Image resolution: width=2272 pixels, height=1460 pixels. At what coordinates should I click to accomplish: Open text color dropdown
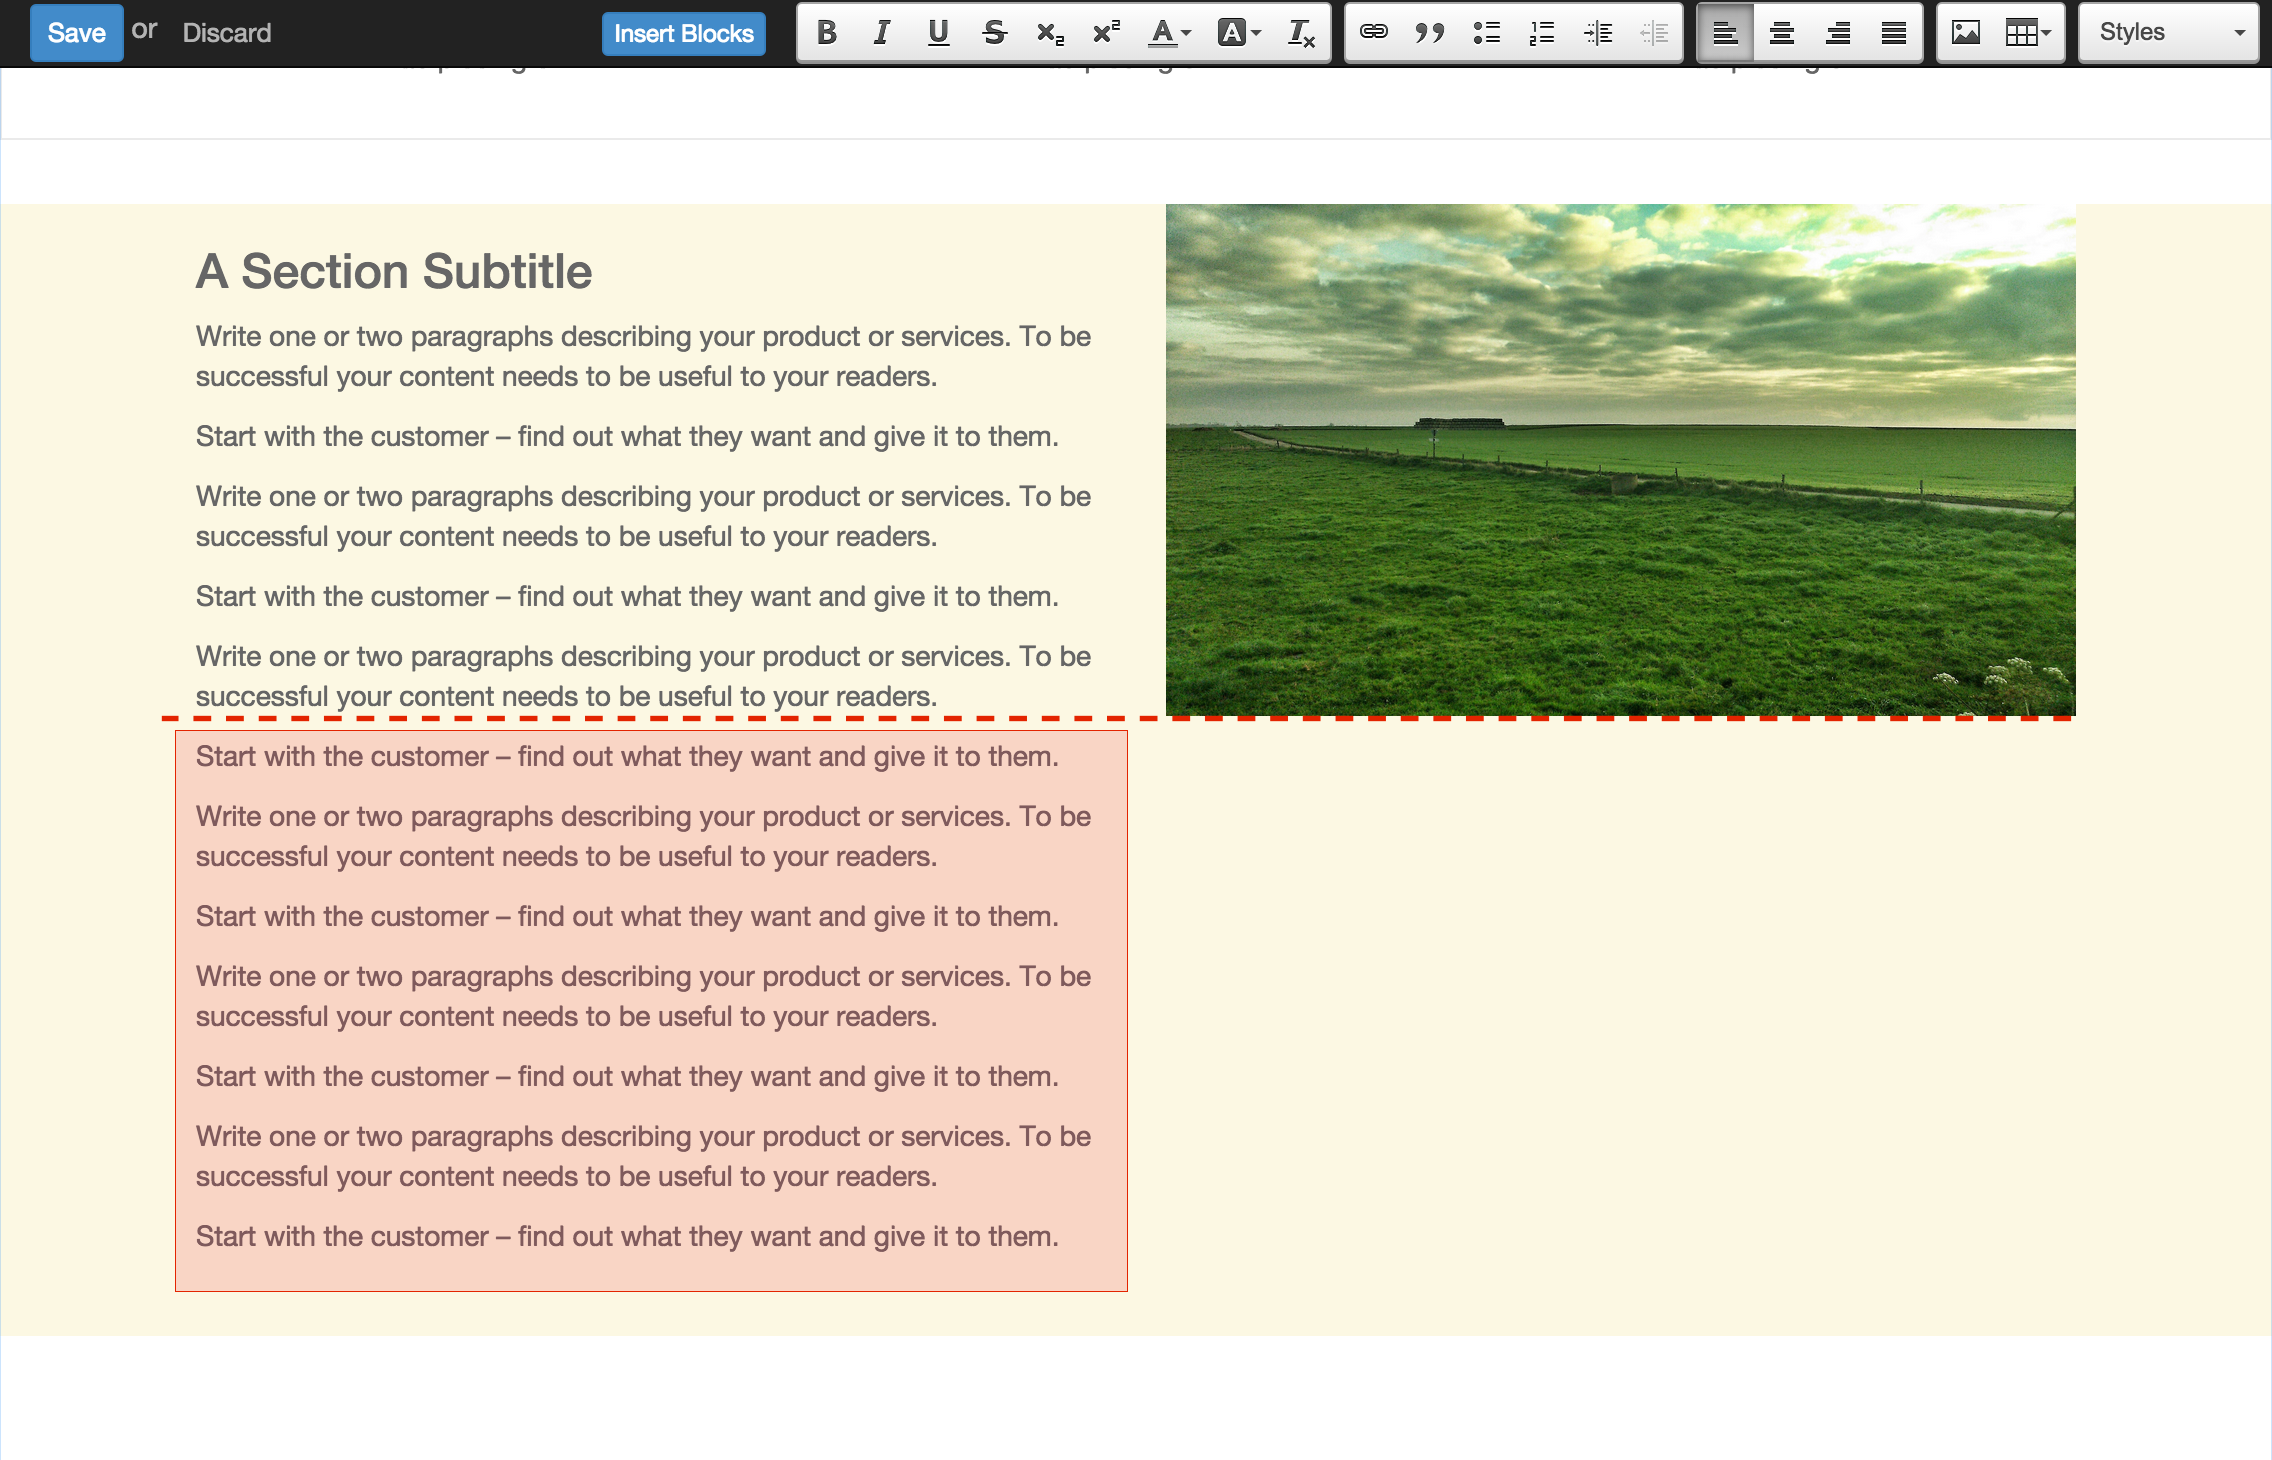[x=1169, y=33]
